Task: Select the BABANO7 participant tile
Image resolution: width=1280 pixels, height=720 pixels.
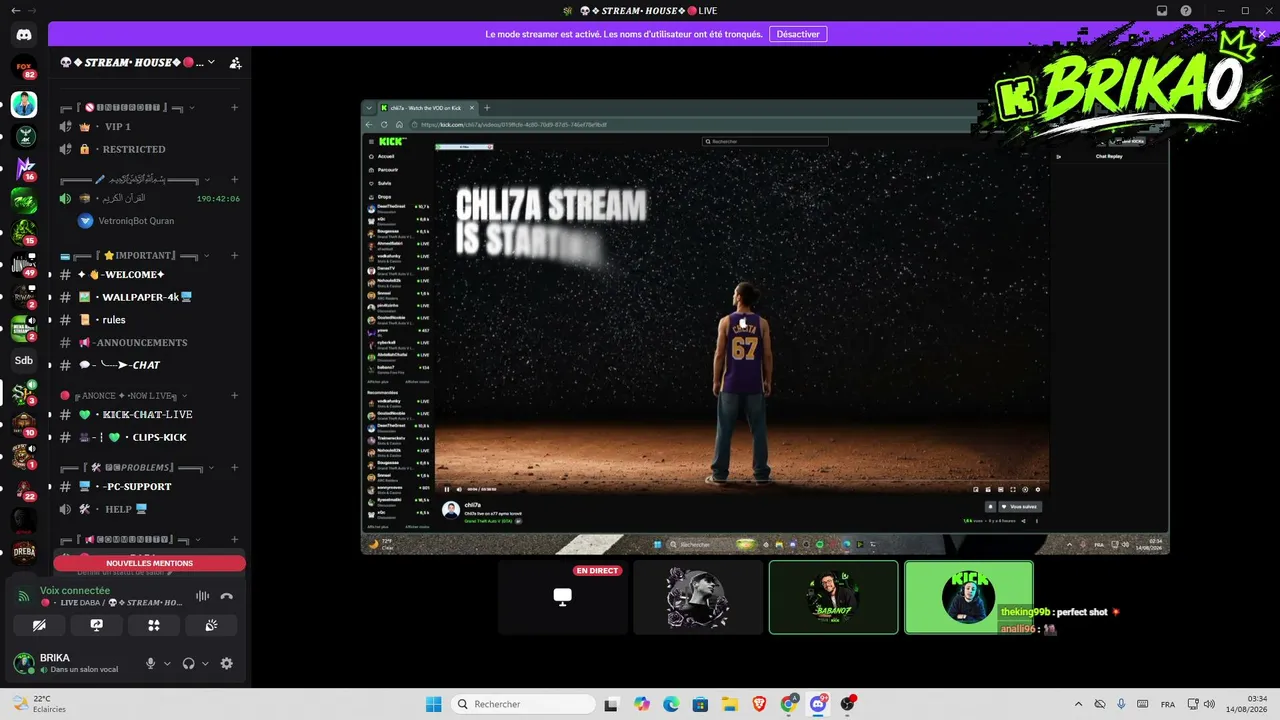Action: click(833, 597)
